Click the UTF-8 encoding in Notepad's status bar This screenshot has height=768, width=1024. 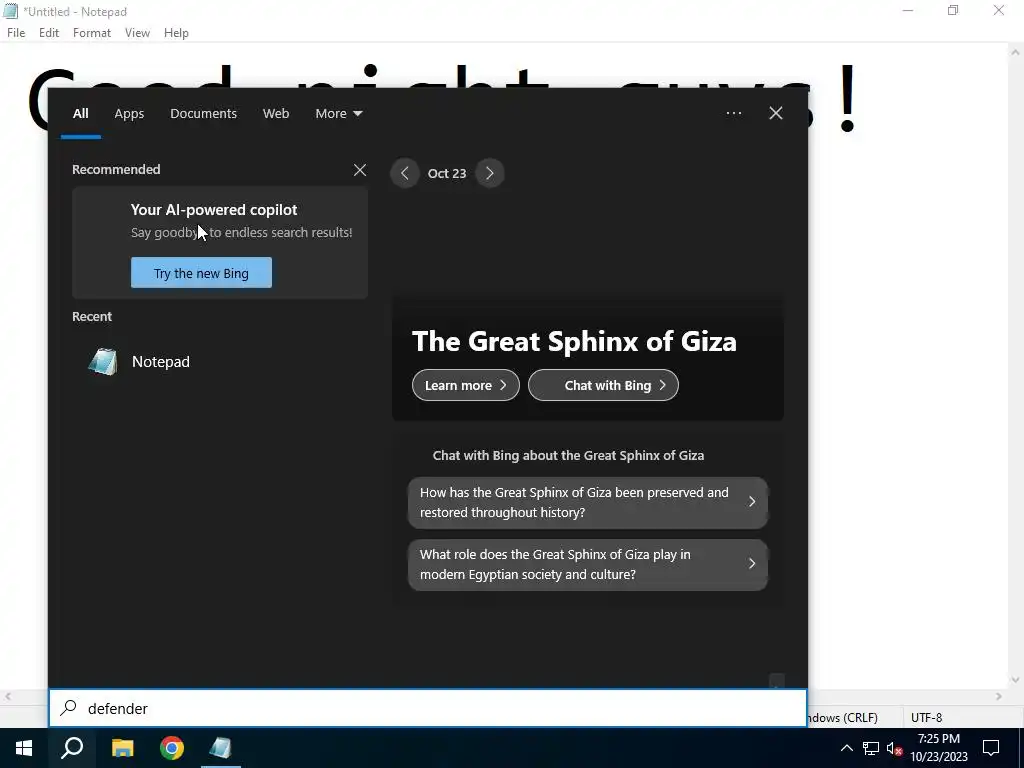pos(926,717)
